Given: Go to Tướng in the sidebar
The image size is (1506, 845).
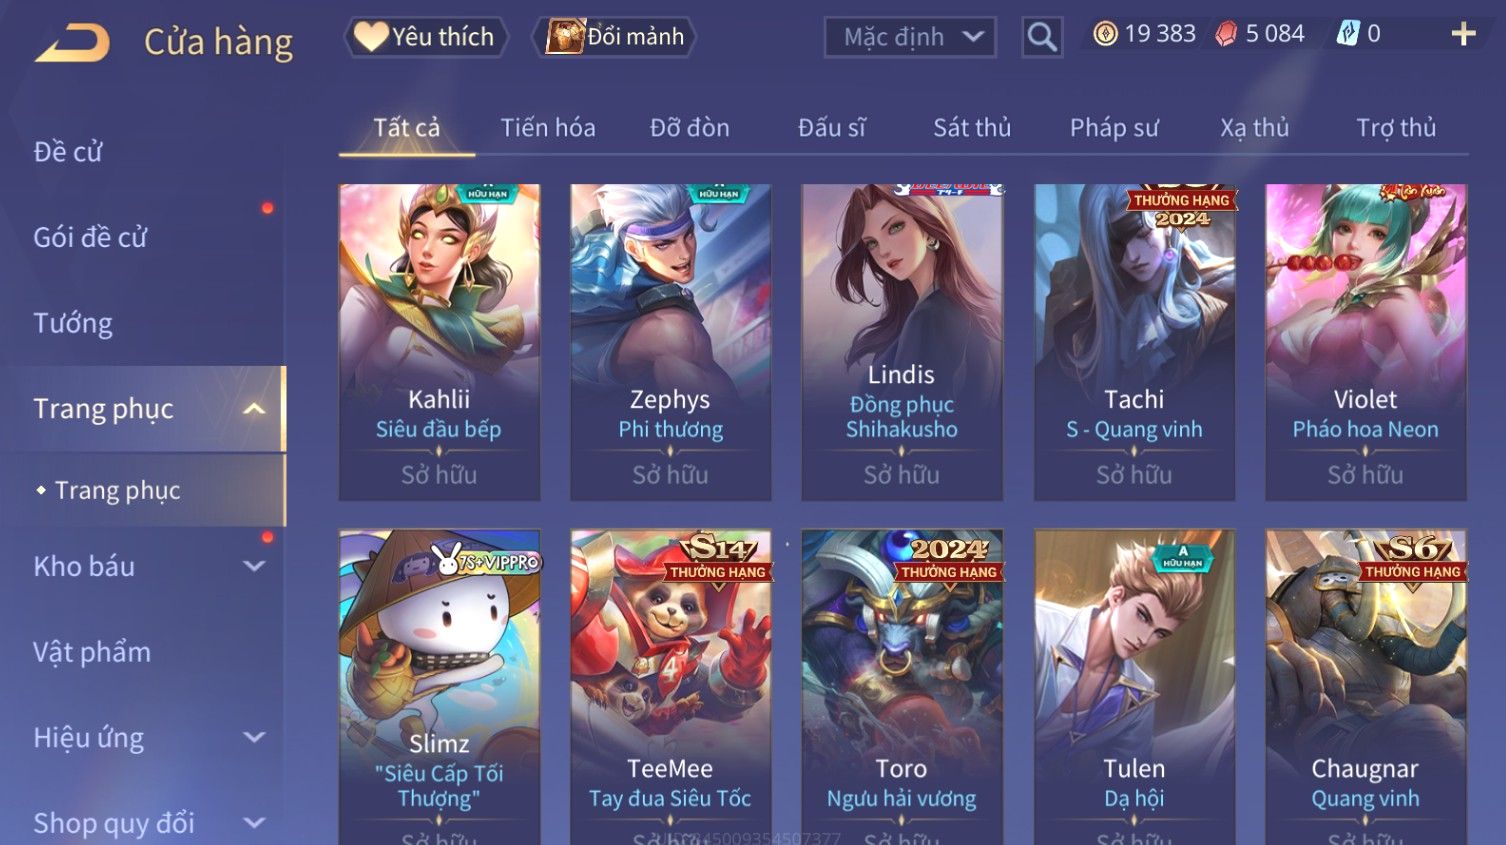Looking at the screenshot, I should click(73, 323).
